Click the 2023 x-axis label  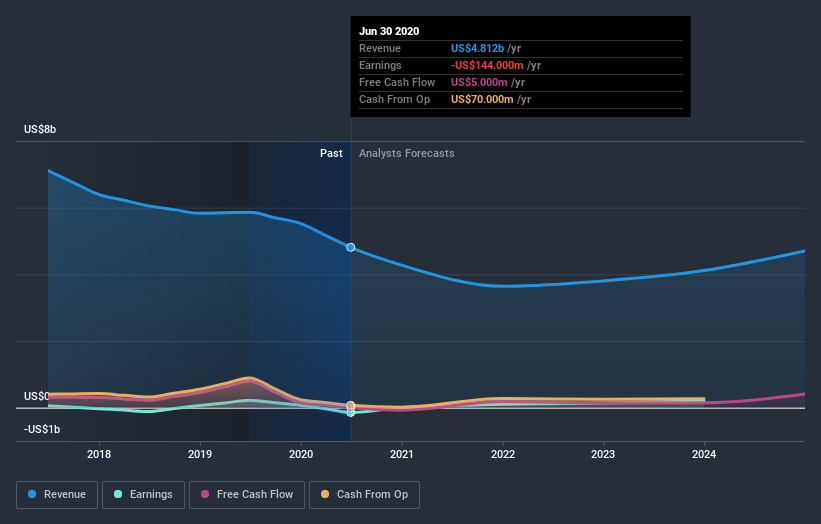point(603,454)
